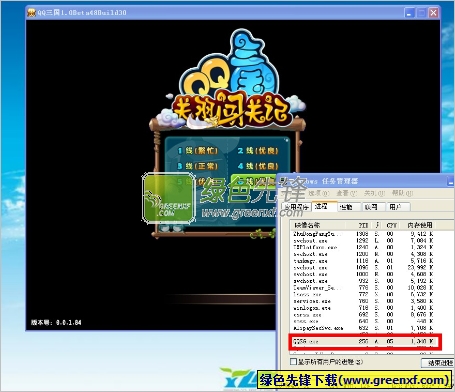Sort processes by 内存使用 column header
Viewport: 455px width, 392px height.
[420, 225]
